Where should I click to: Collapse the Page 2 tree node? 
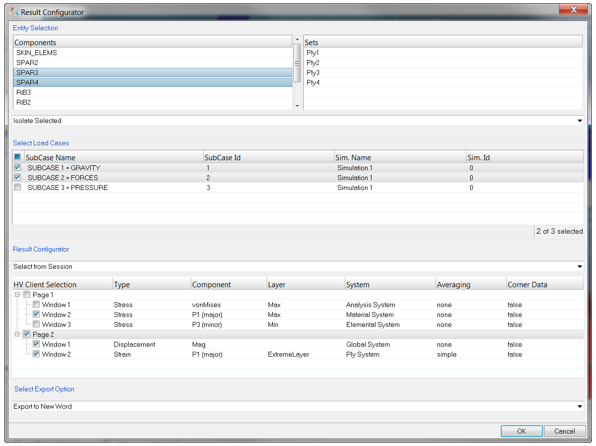point(17,334)
